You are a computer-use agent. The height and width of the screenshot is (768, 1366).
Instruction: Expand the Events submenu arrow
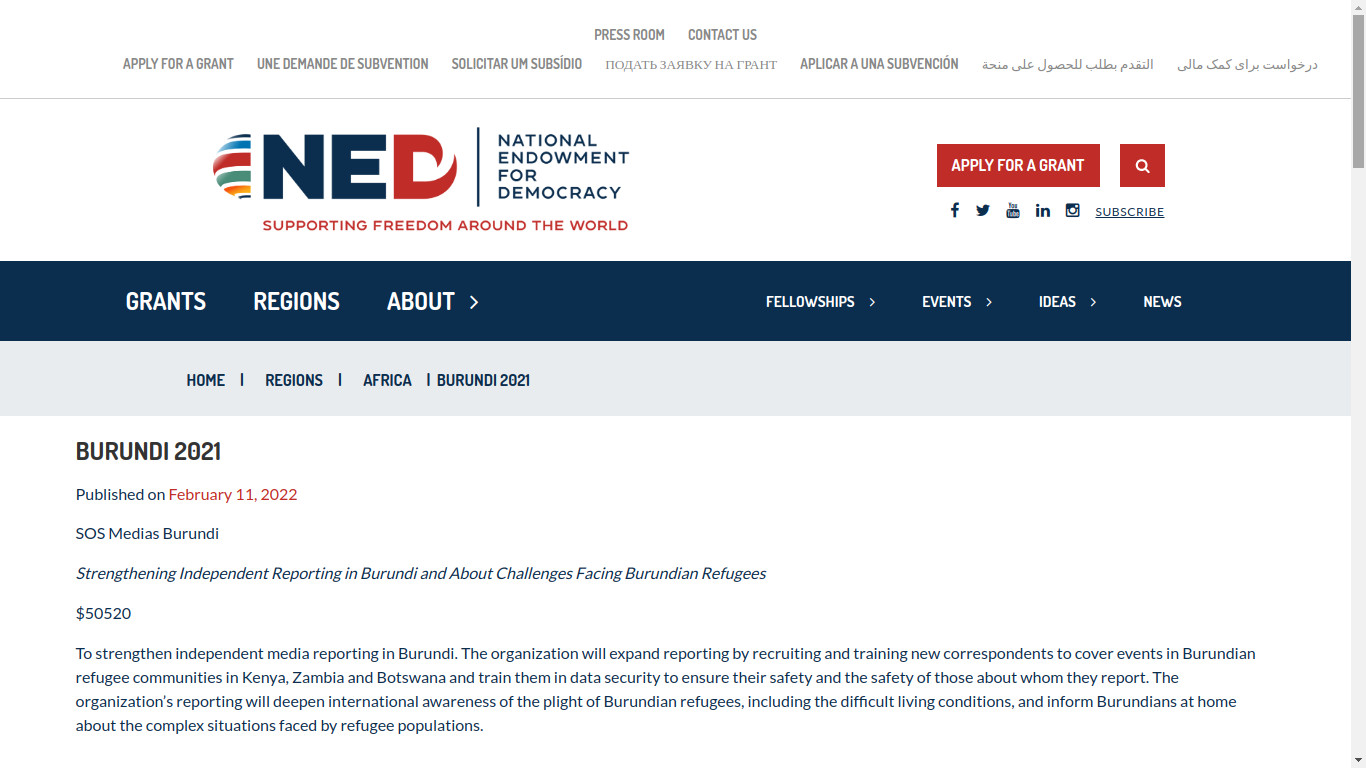click(x=989, y=302)
